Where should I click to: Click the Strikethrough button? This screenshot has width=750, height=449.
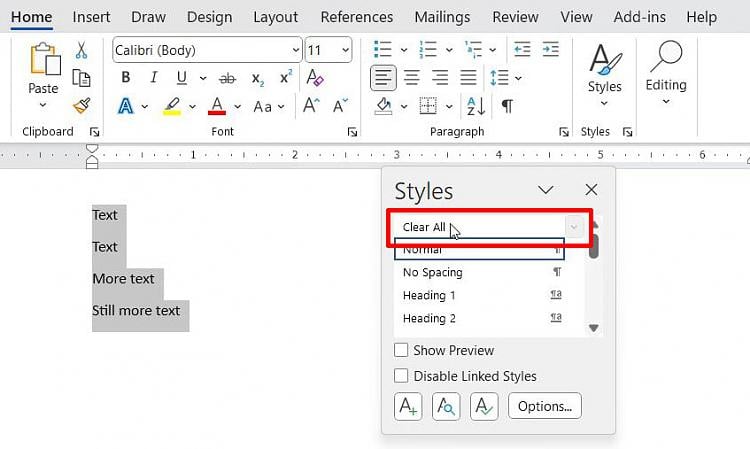[x=228, y=78]
